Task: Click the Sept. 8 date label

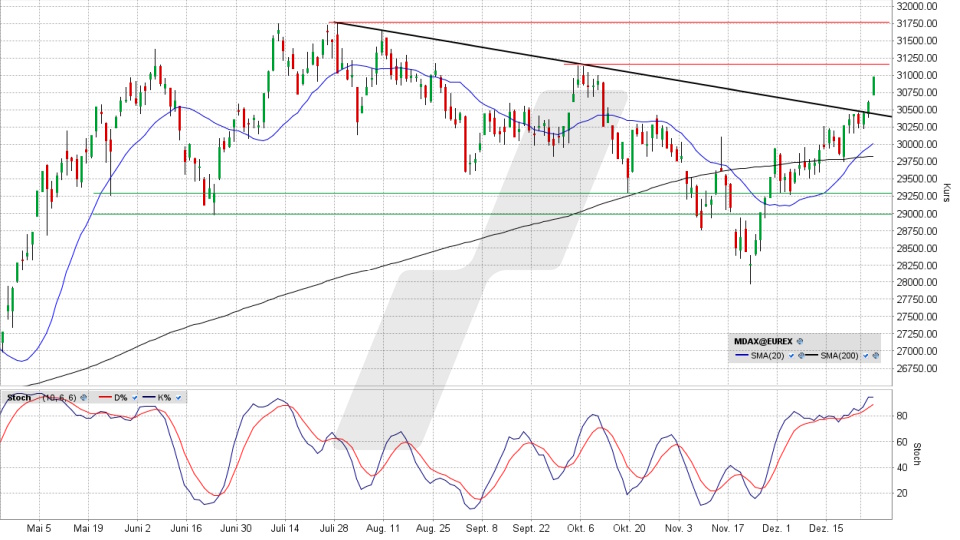Action: pos(481,528)
